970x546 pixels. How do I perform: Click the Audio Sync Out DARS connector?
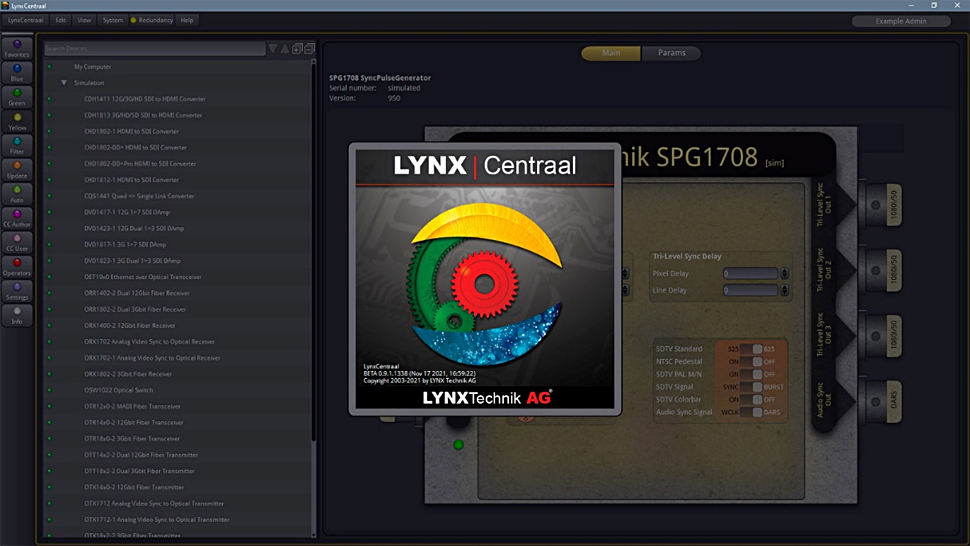[880, 401]
